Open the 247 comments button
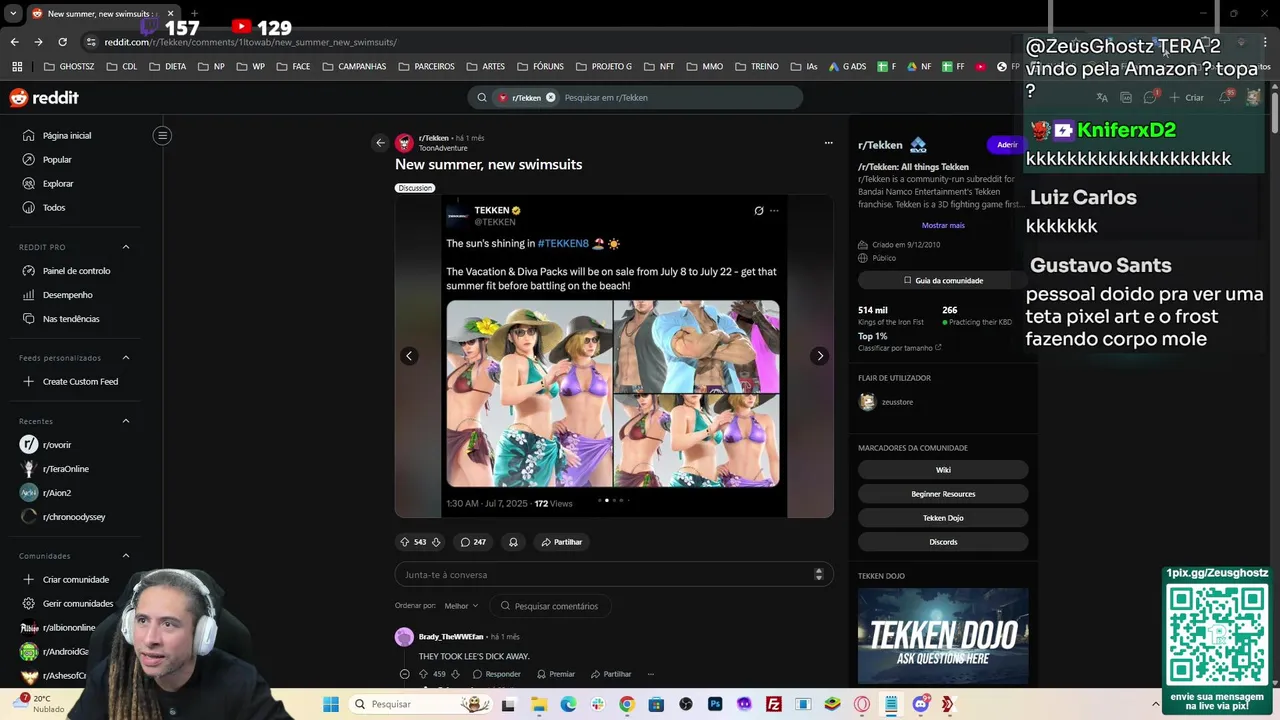 click(x=473, y=542)
